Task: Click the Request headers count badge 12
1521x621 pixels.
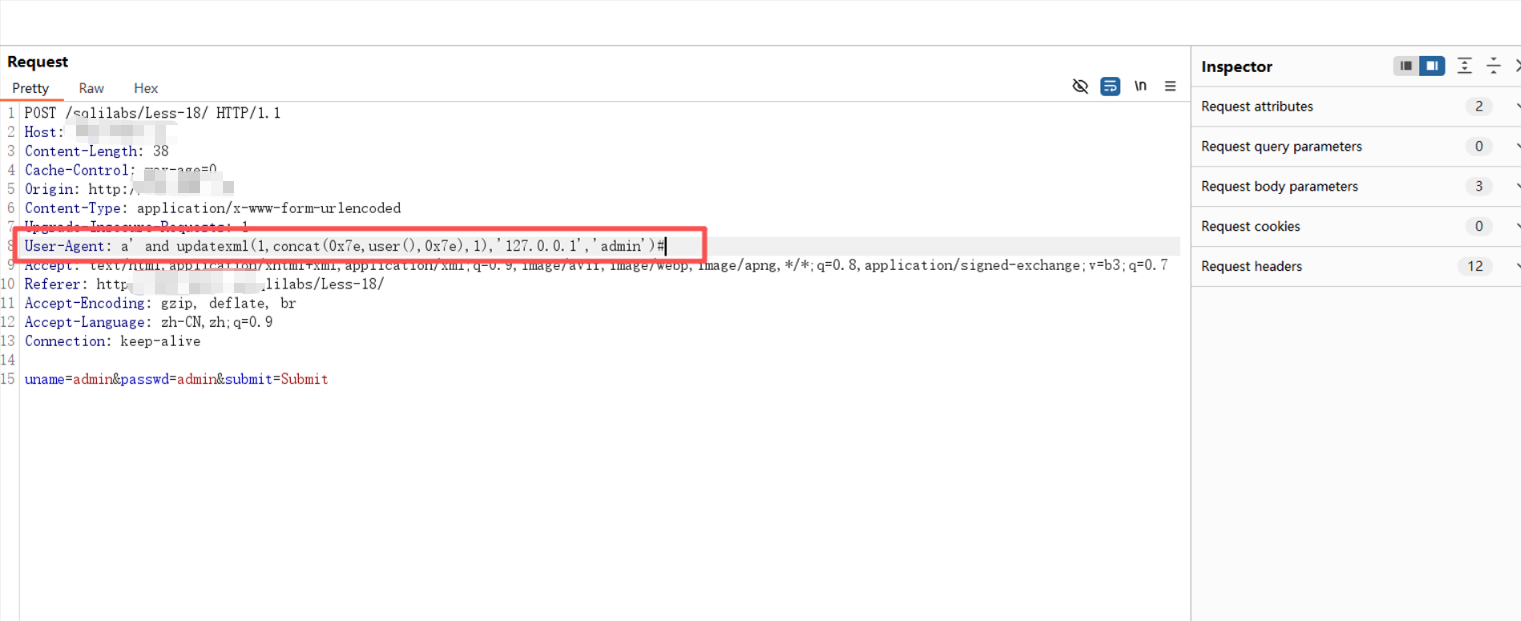Action: tap(1475, 266)
